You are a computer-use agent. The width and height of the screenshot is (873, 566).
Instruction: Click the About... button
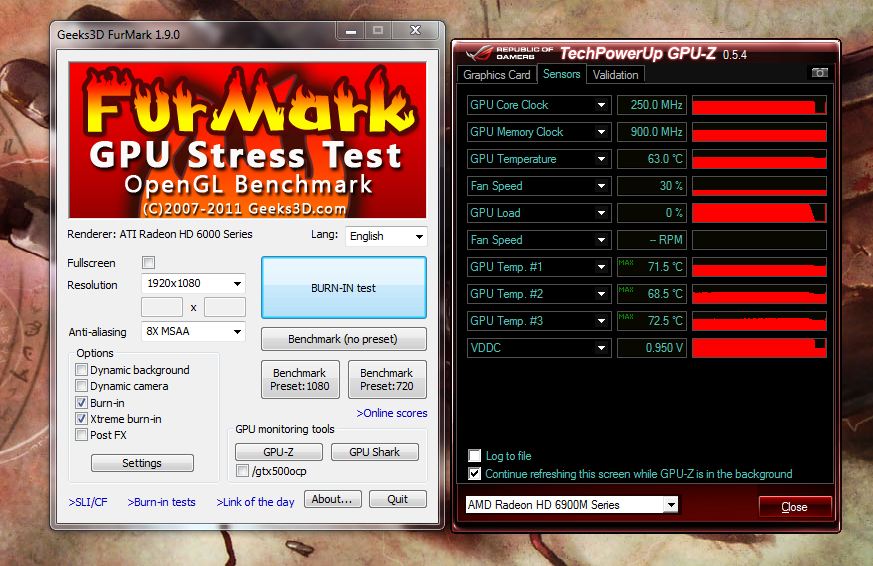[332, 499]
